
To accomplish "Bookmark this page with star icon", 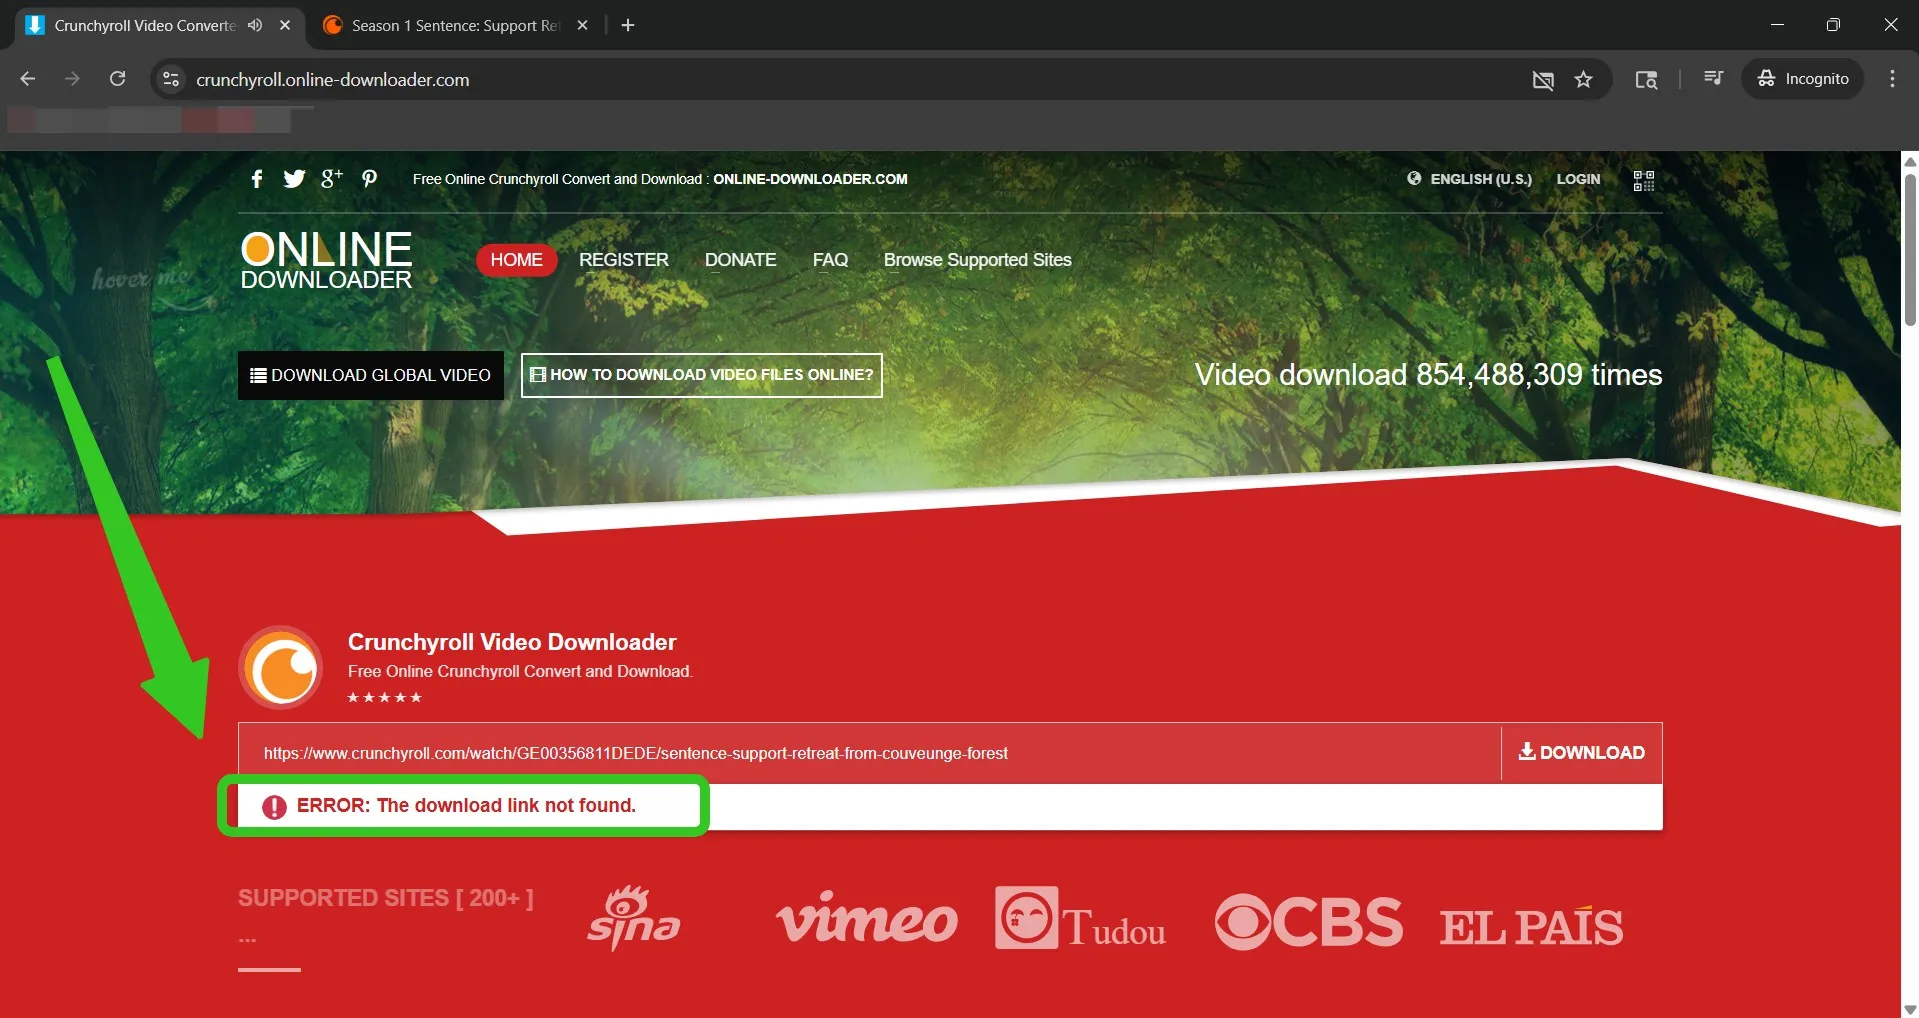I will [1583, 79].
